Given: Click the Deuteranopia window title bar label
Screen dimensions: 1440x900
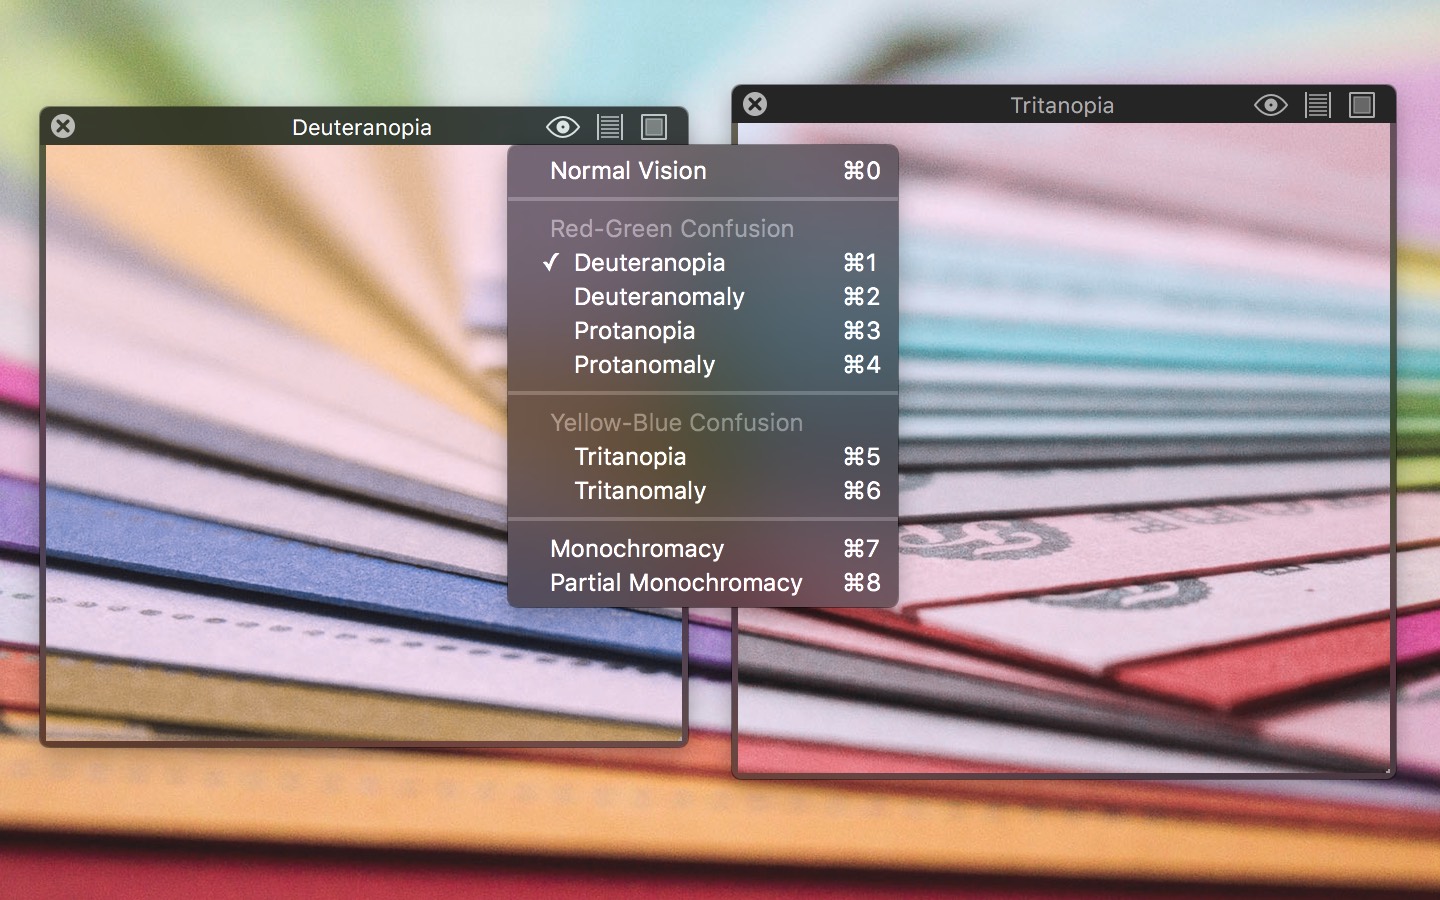Looking at the screenshot, I should coord(361,127).
